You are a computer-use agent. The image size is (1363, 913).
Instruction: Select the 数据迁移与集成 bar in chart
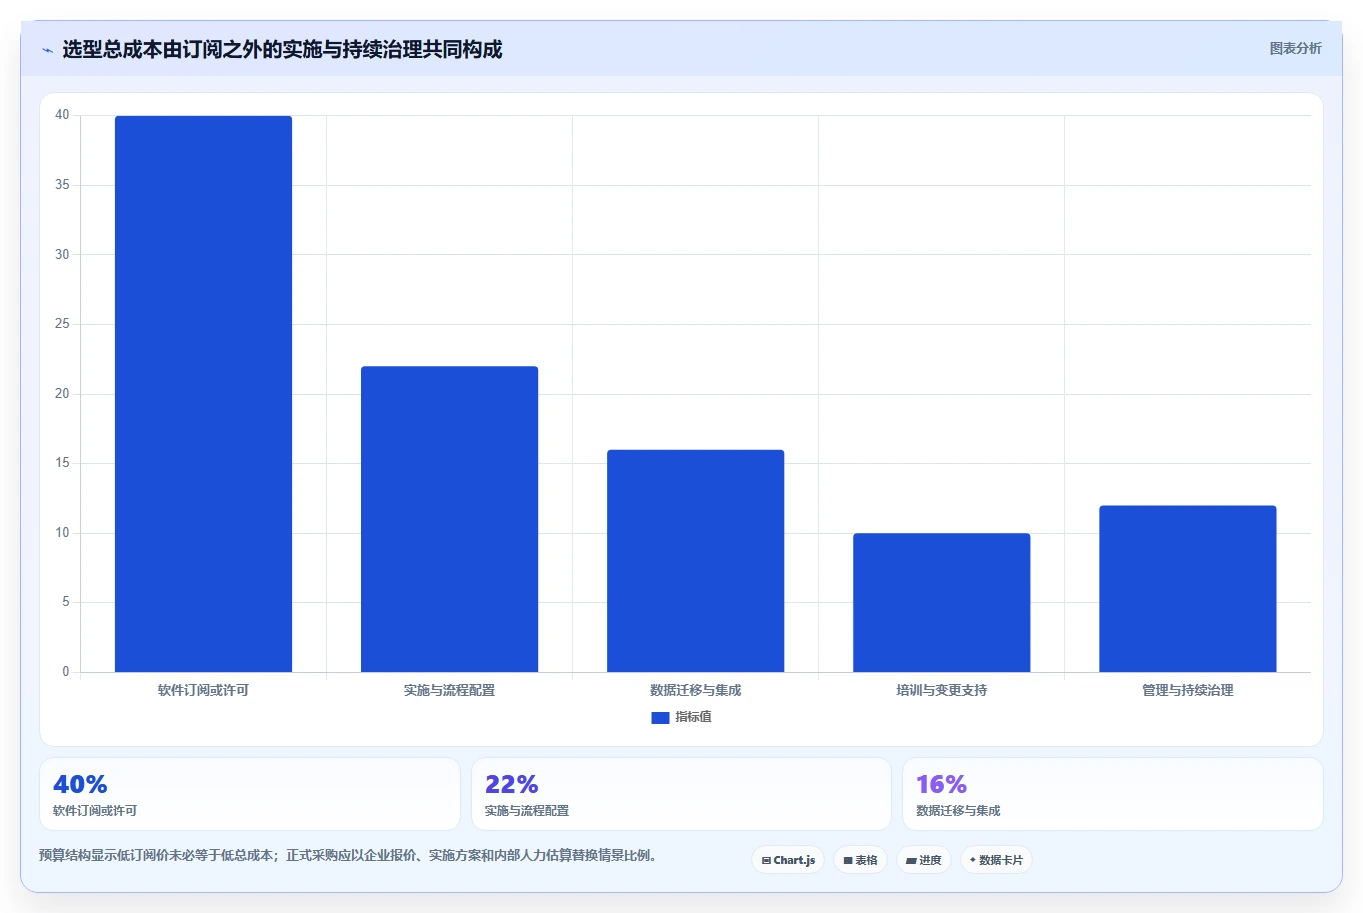pyautogui.click(x=695, y=561)
